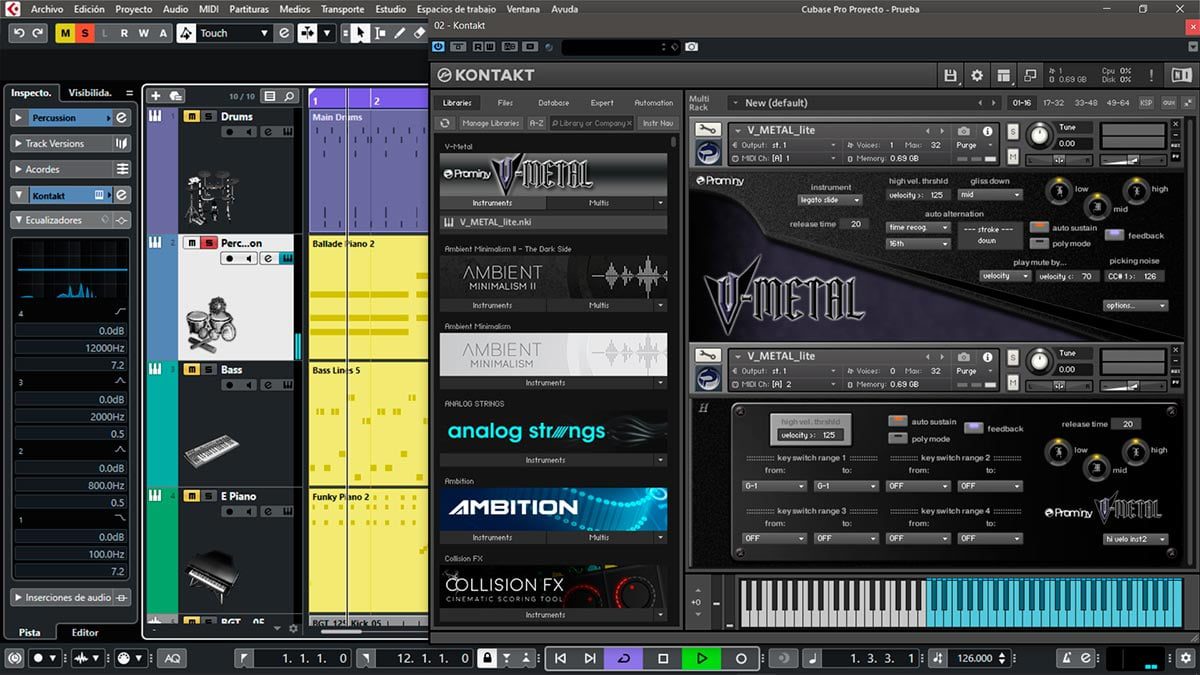Open the Transporte menu
1200x675 pixels.
click(x=342, y=9)
